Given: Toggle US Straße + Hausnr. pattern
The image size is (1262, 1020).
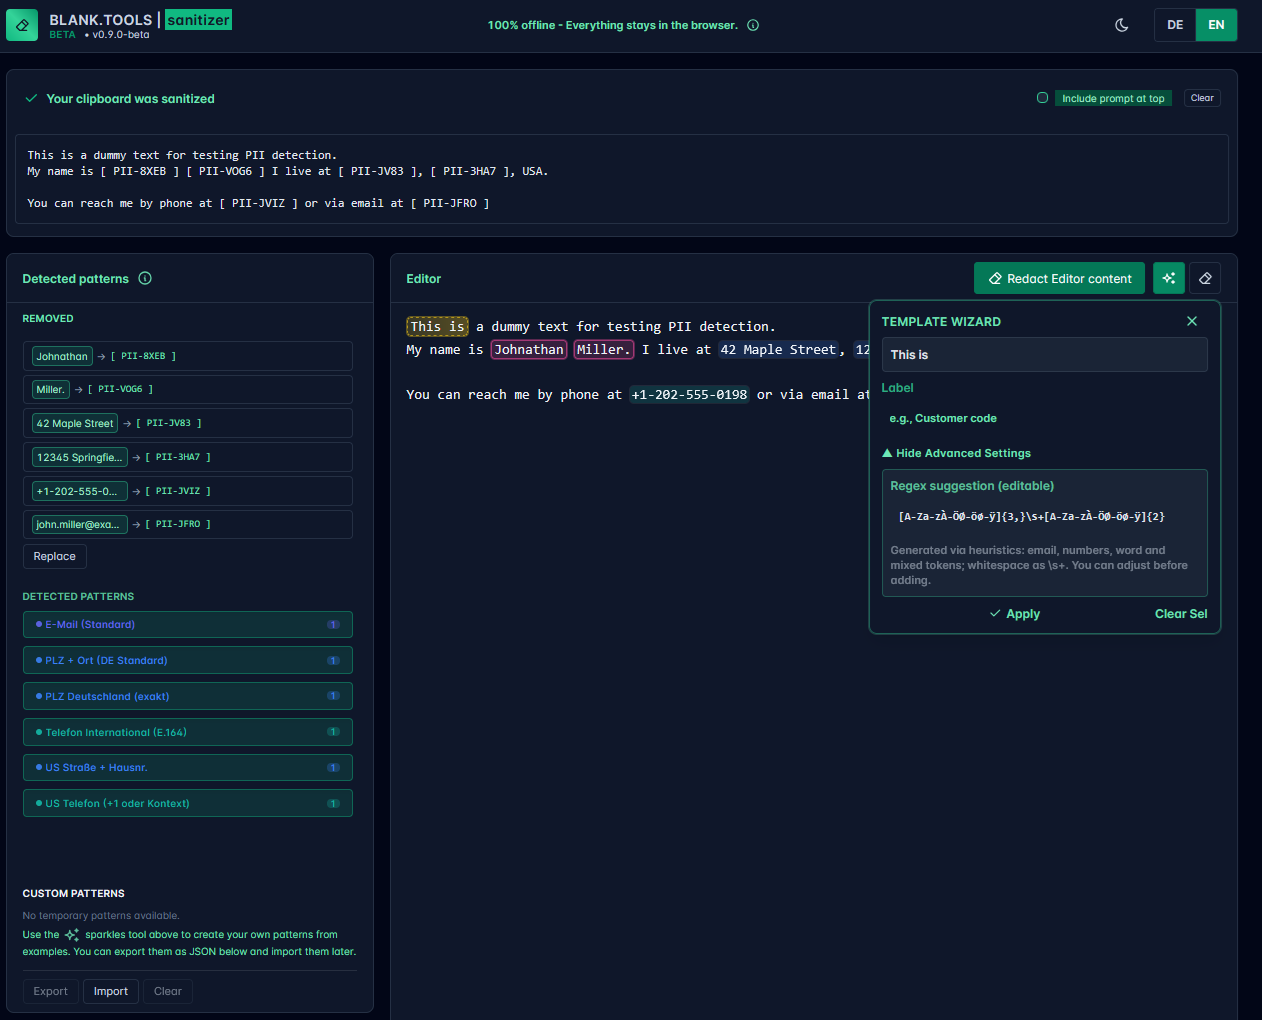Looking at the screenshot, I should click(188, 768).
